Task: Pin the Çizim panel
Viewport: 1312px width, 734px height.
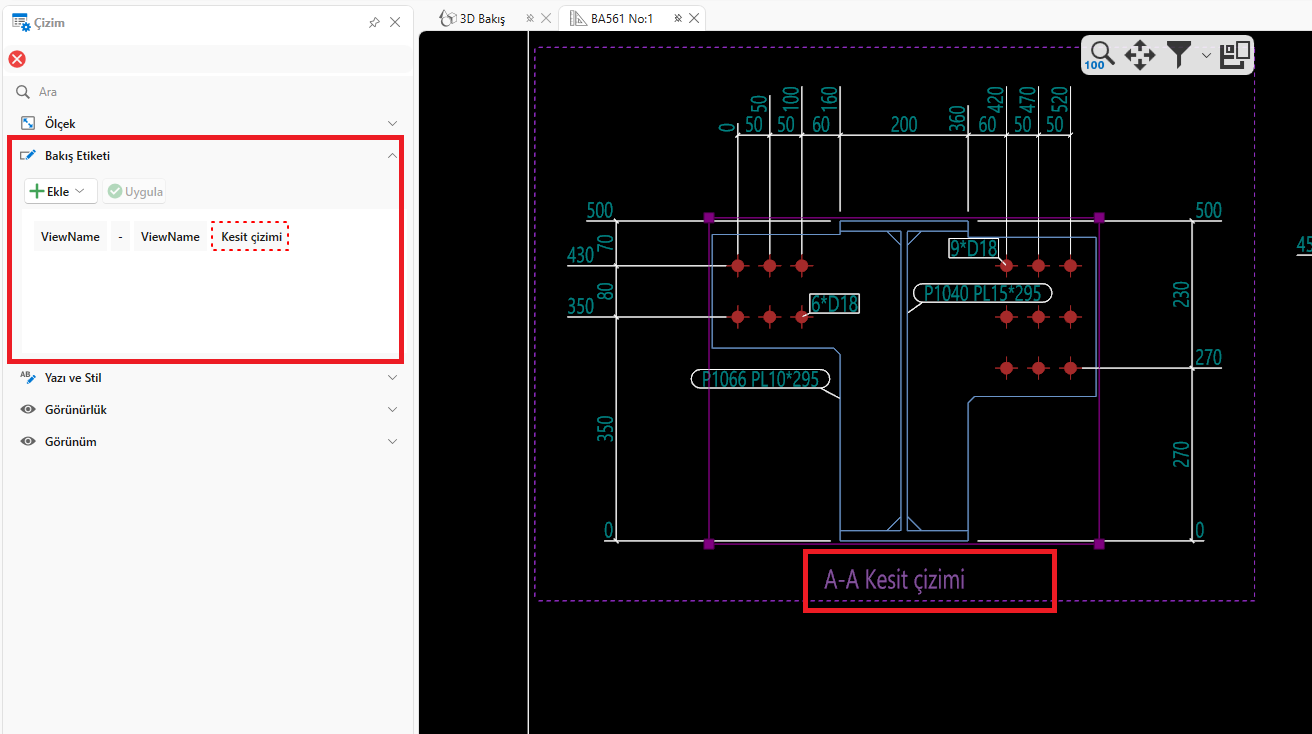Action: pos(374,22)
